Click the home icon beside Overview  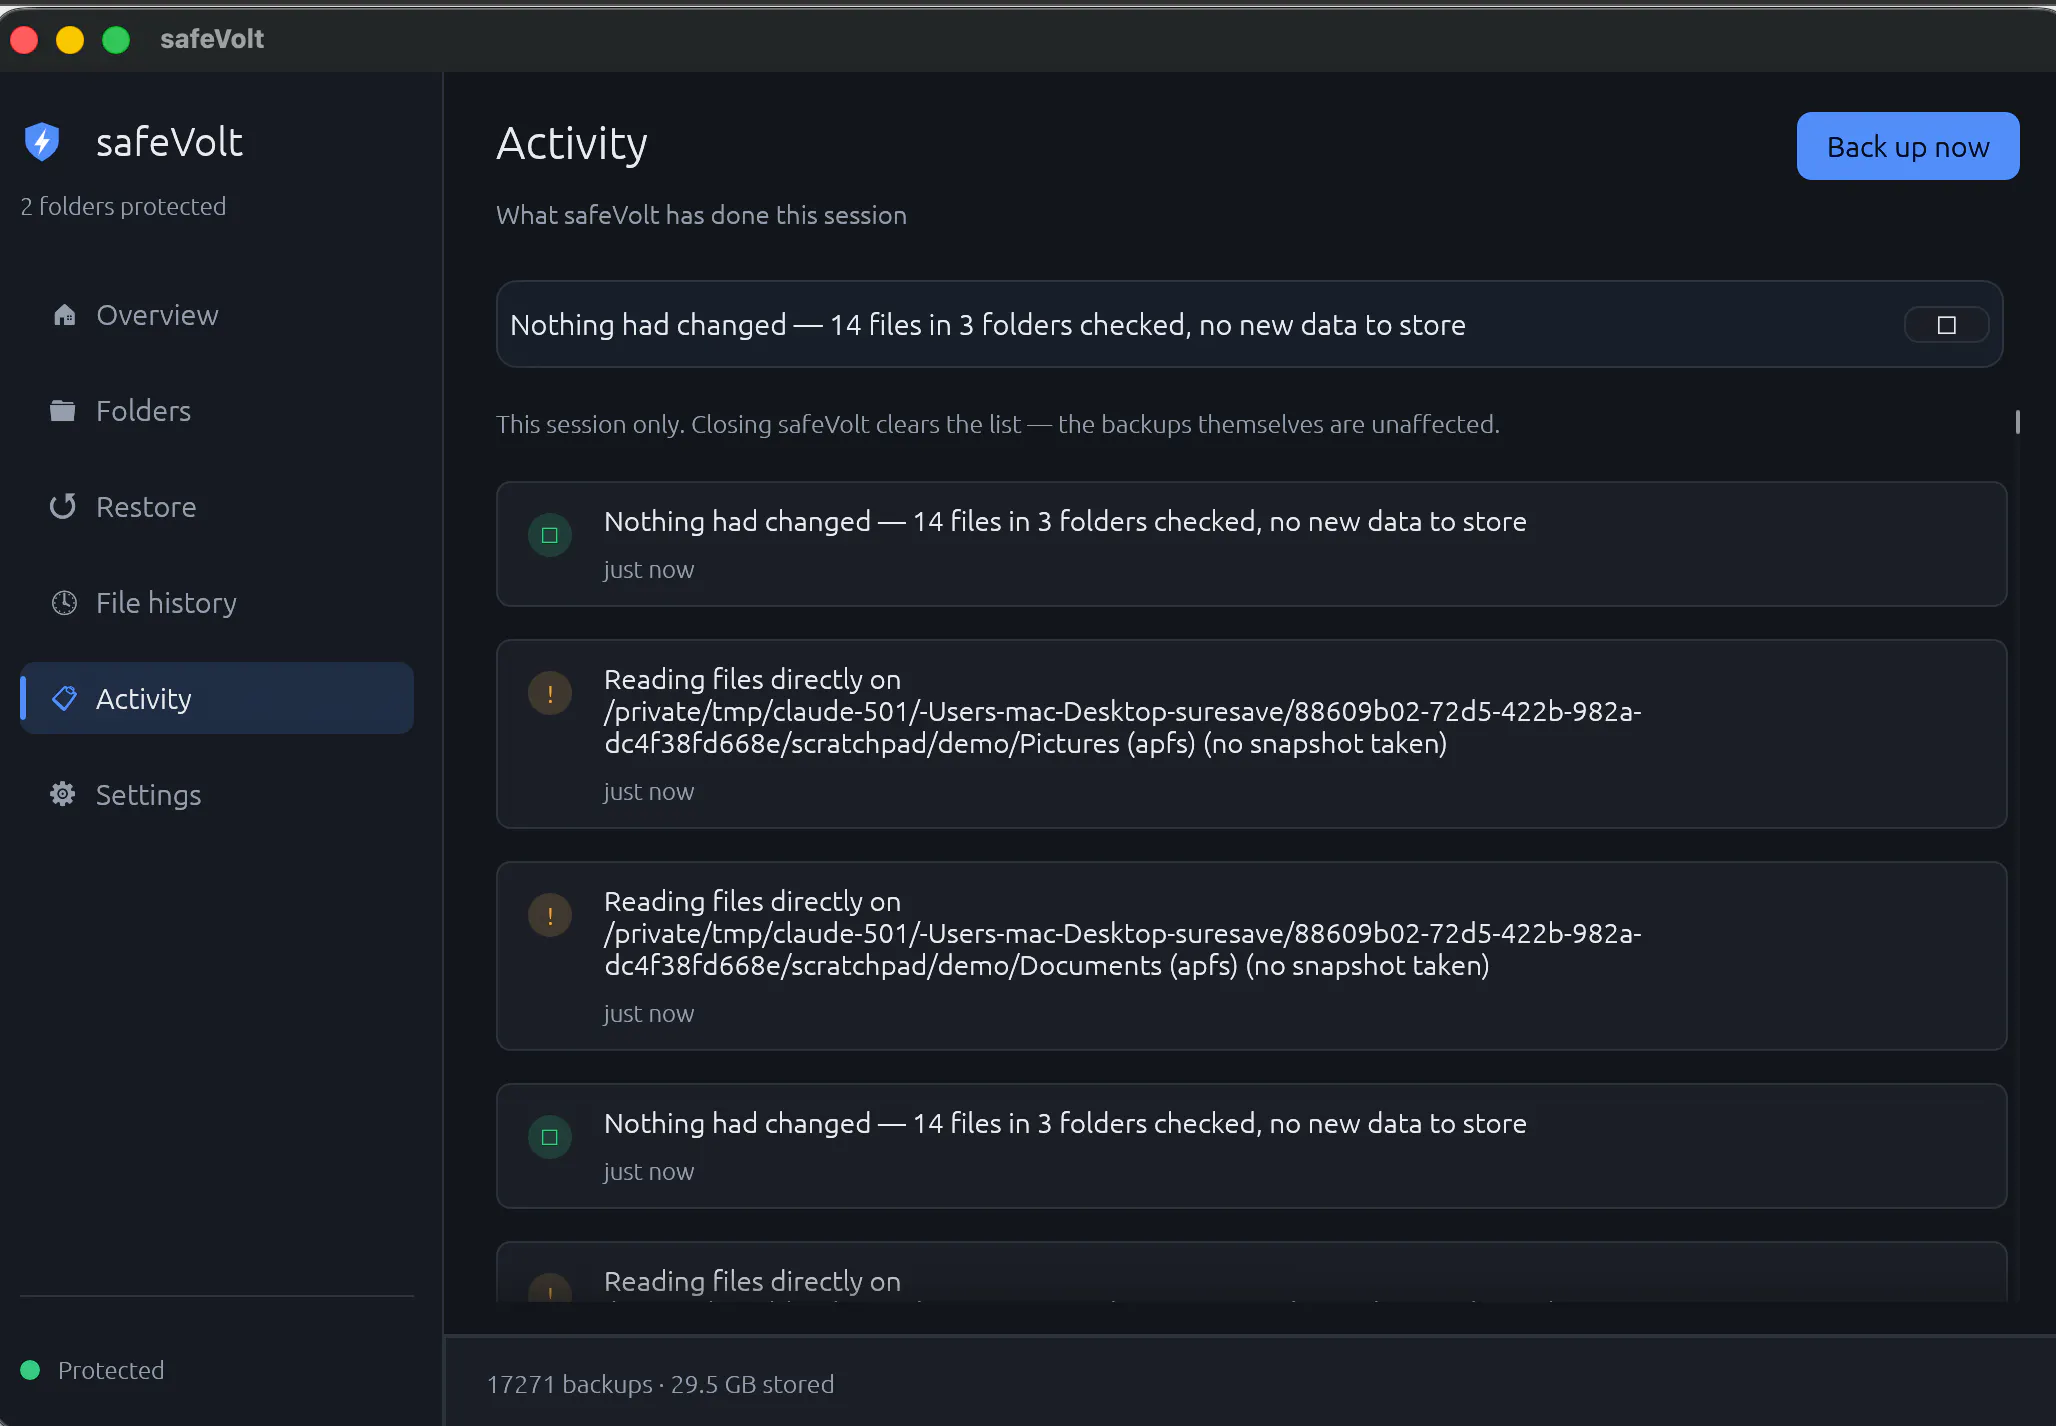point(64,315)
